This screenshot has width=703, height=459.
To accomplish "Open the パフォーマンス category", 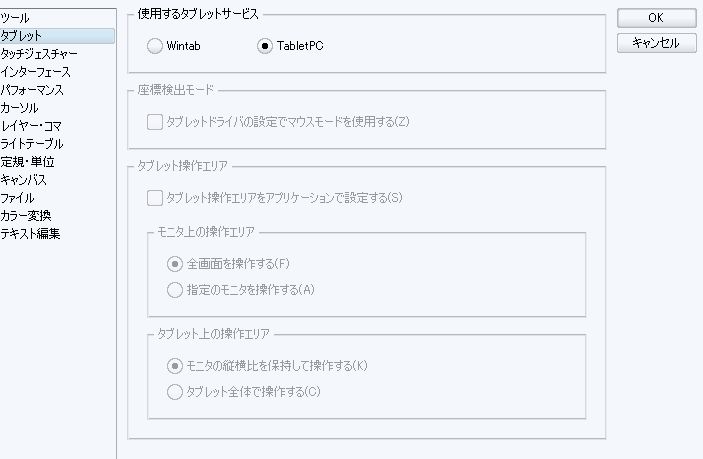I will pyautogui.click(x=34, y=90).
